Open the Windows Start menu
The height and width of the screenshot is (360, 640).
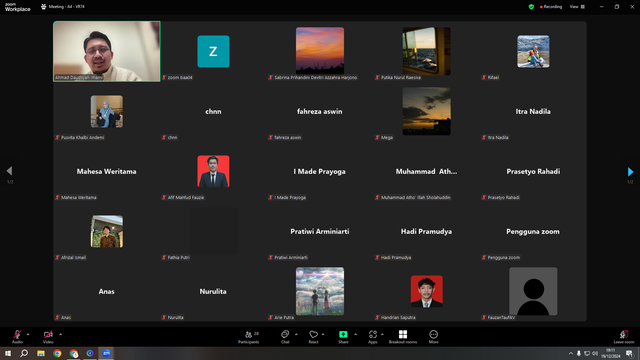8,353
